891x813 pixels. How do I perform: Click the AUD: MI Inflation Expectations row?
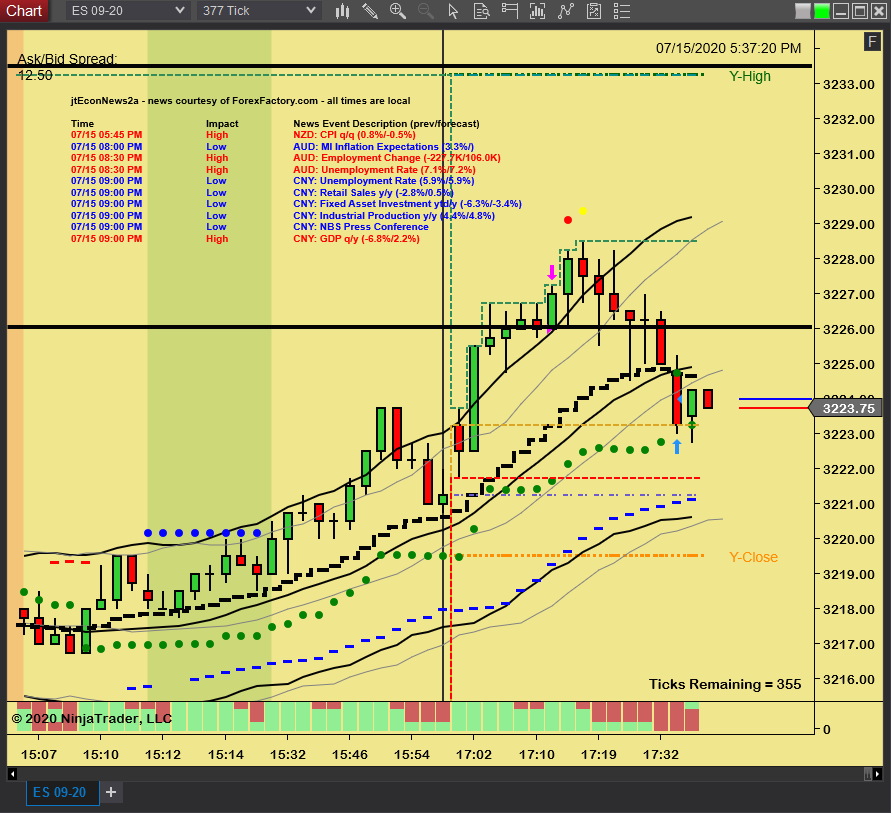point(384,147)
